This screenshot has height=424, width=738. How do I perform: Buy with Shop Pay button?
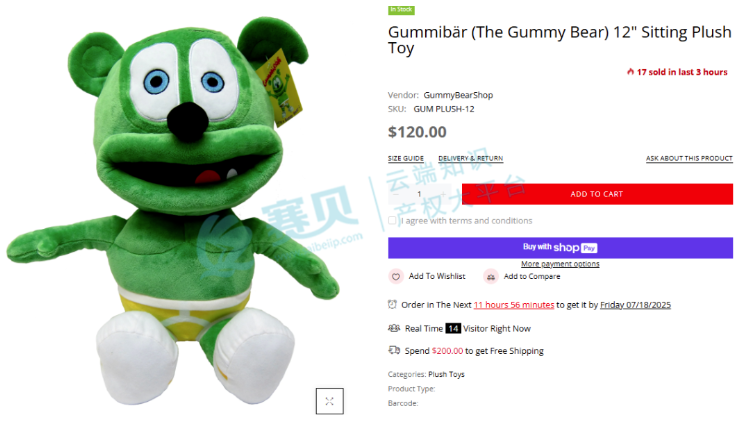(560, 248)
